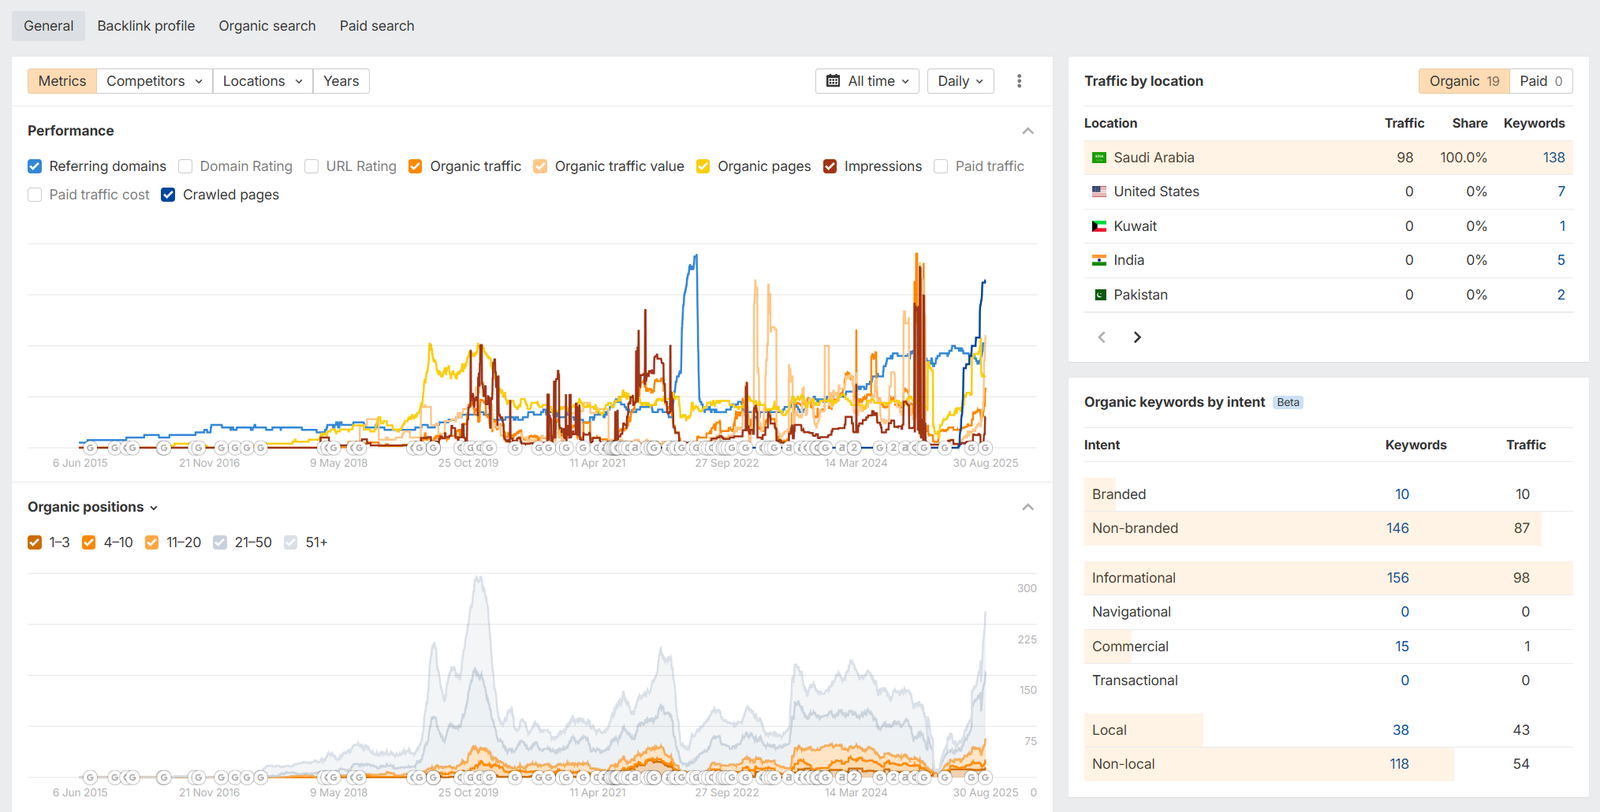Enable Paid traffic cost checkbox

click(x=35, y=195)
